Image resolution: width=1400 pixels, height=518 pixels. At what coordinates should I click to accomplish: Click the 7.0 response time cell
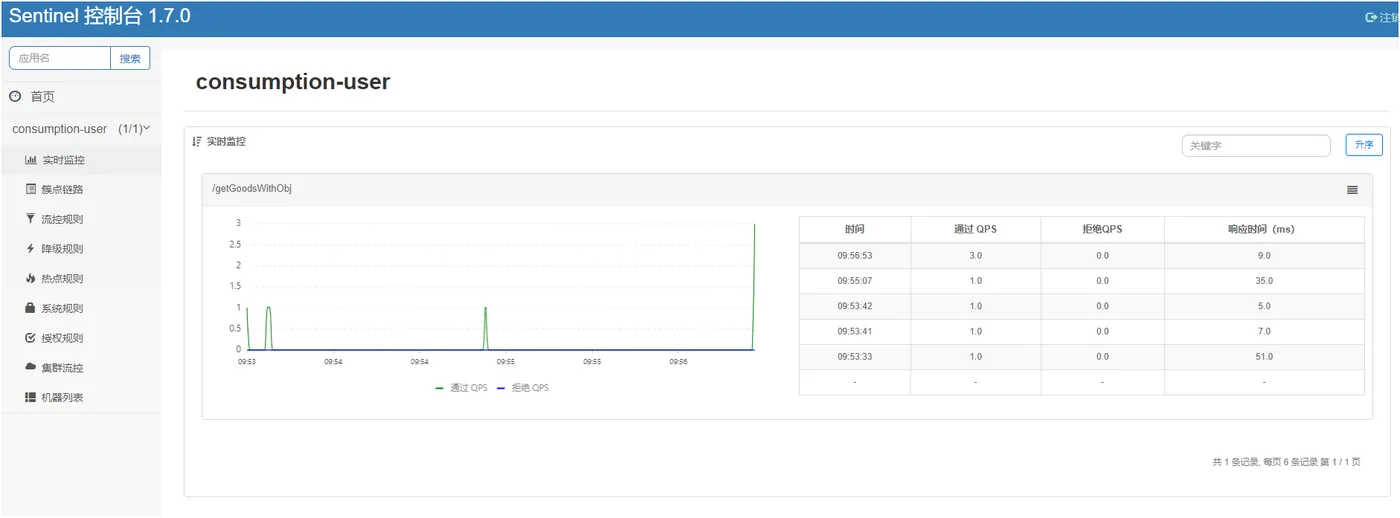click(1264, 331)
